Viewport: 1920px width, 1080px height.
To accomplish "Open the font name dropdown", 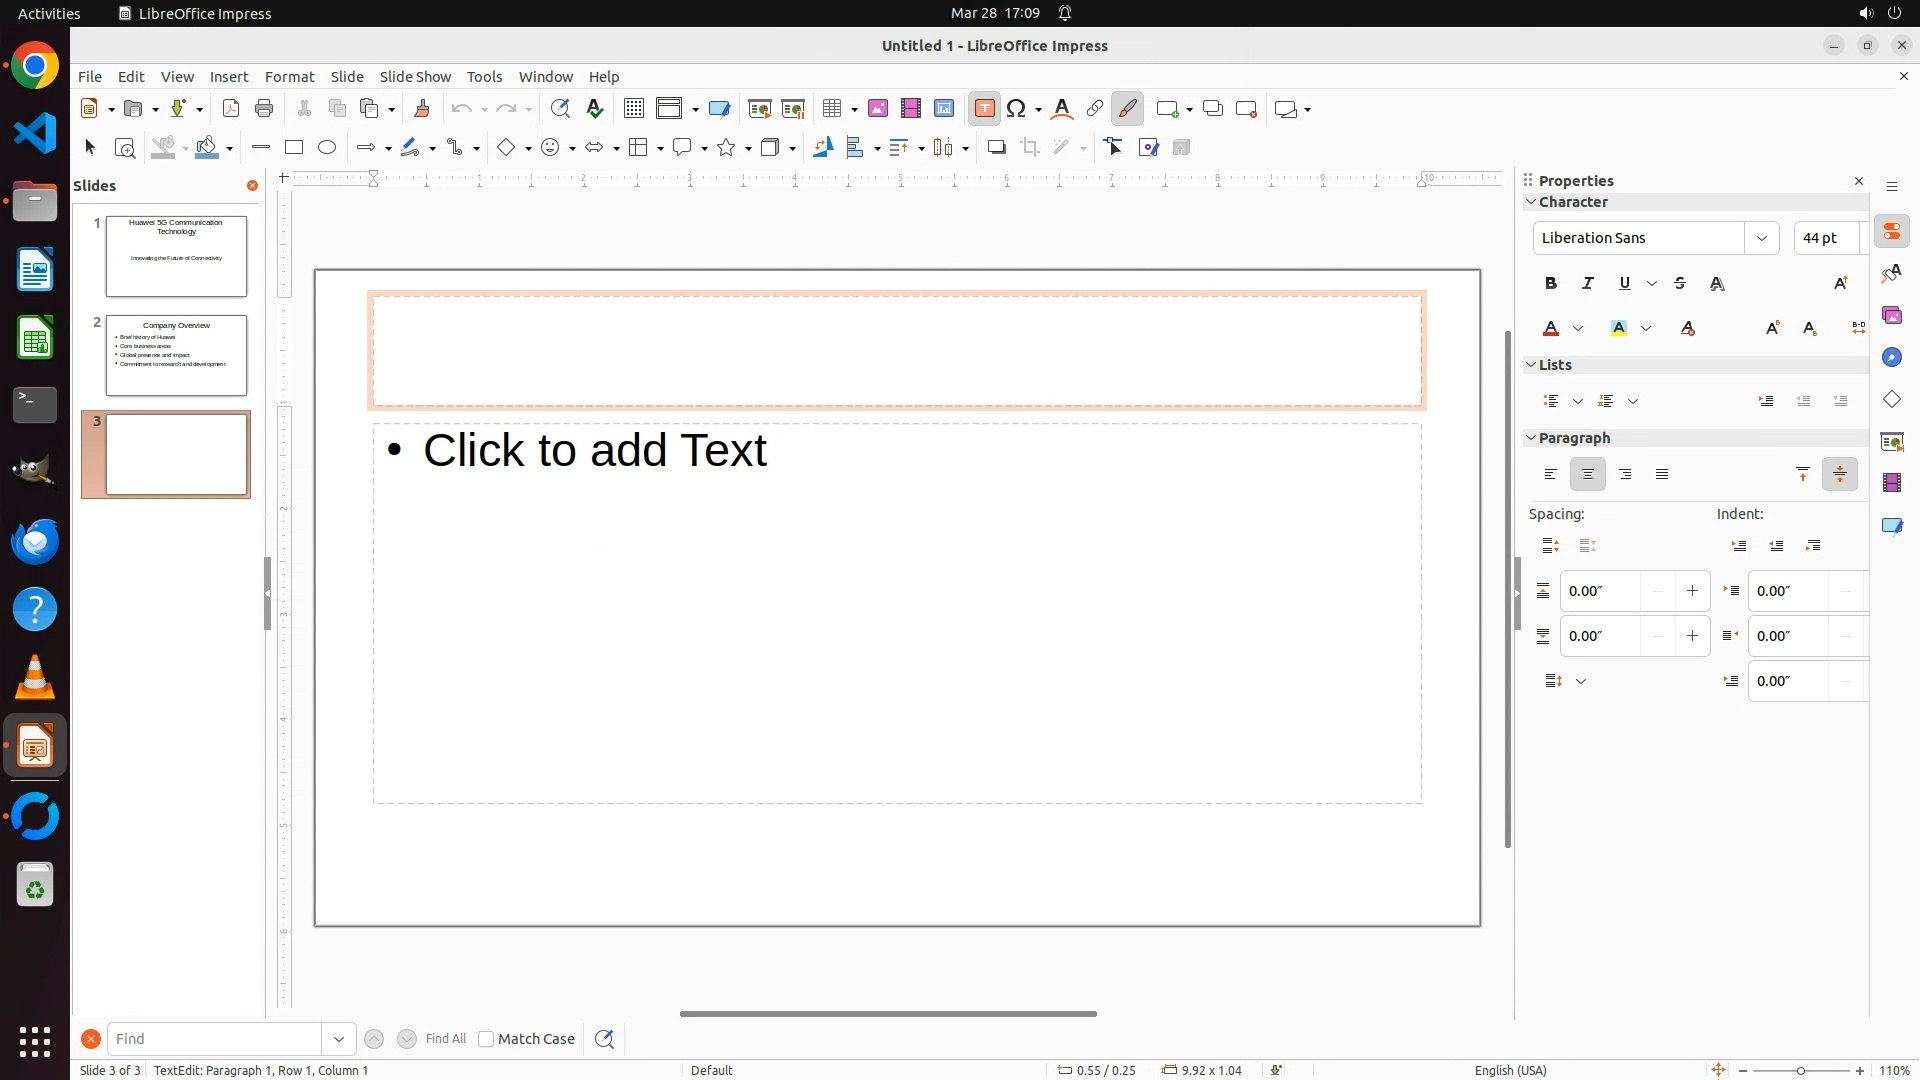I will pyautogui.click(x=1762, y=238).
